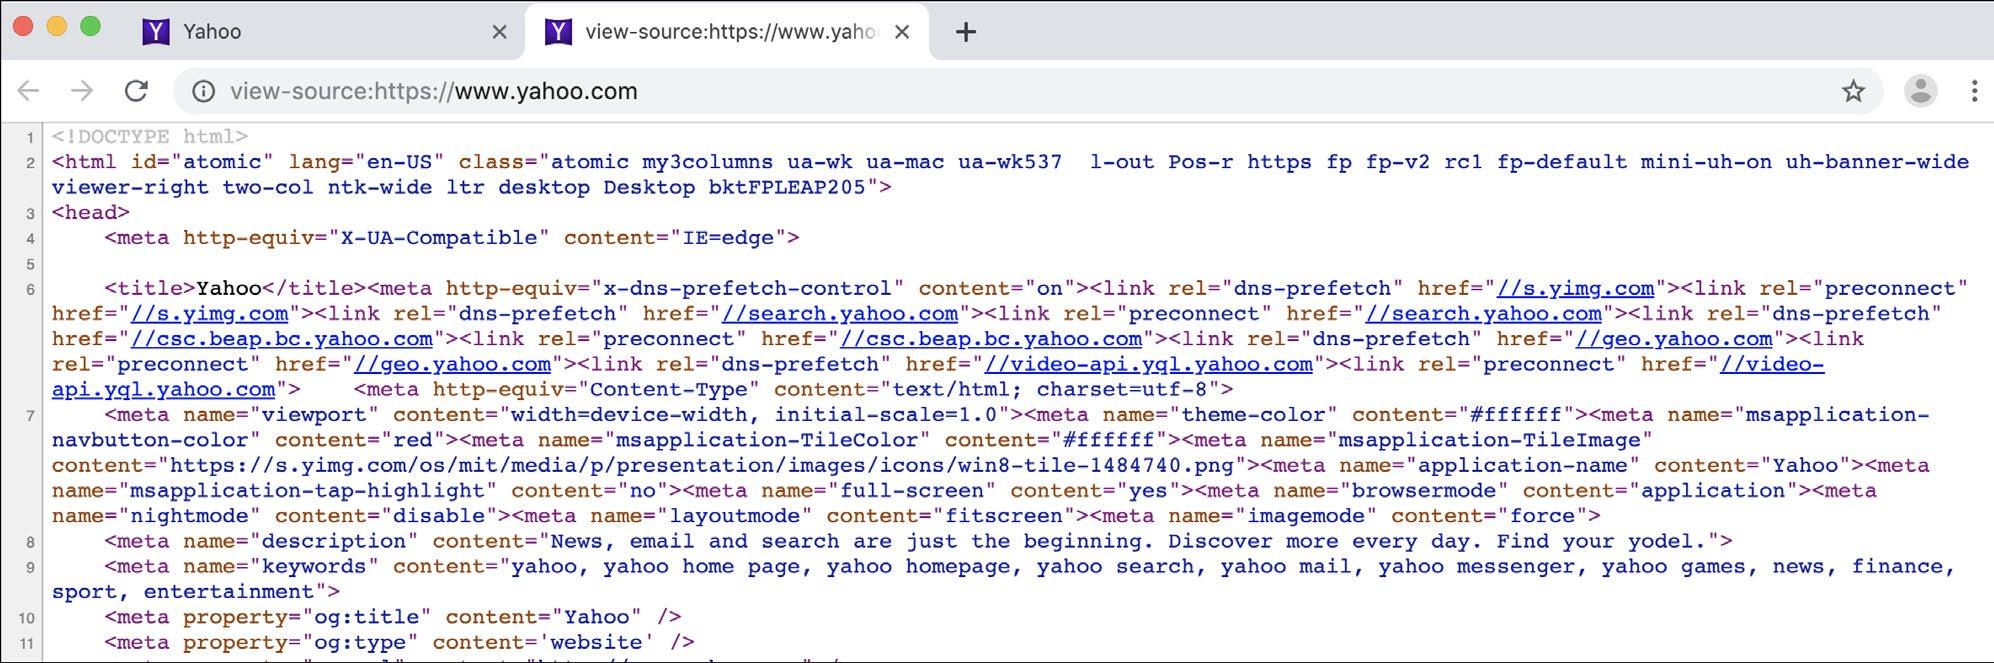
Task: Open a new tab with the plus button
Action: tap(965, 32)
